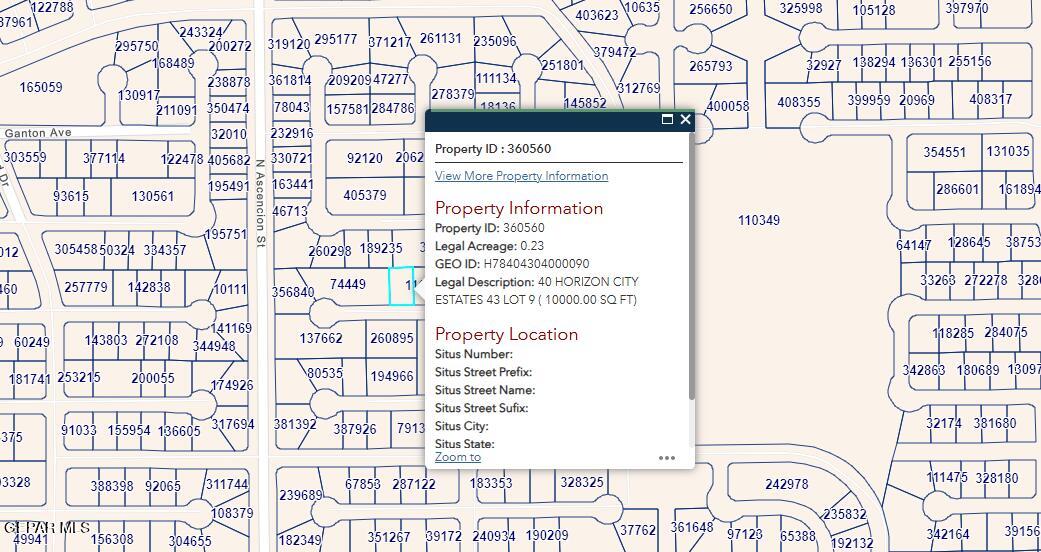Select parcel 408355 on the map
Viewport: 1041px width, 552px height.
coord(799,103)
